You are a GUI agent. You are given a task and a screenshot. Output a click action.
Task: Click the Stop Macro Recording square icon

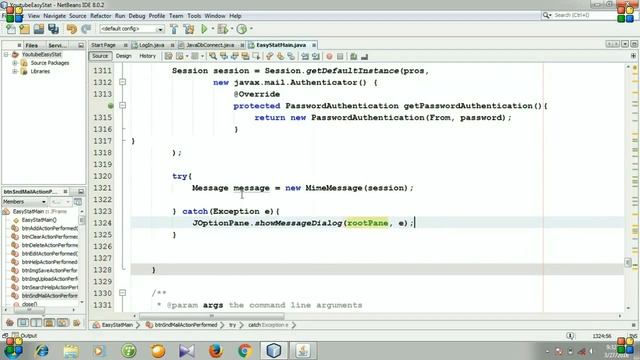(x=340, y=56)
